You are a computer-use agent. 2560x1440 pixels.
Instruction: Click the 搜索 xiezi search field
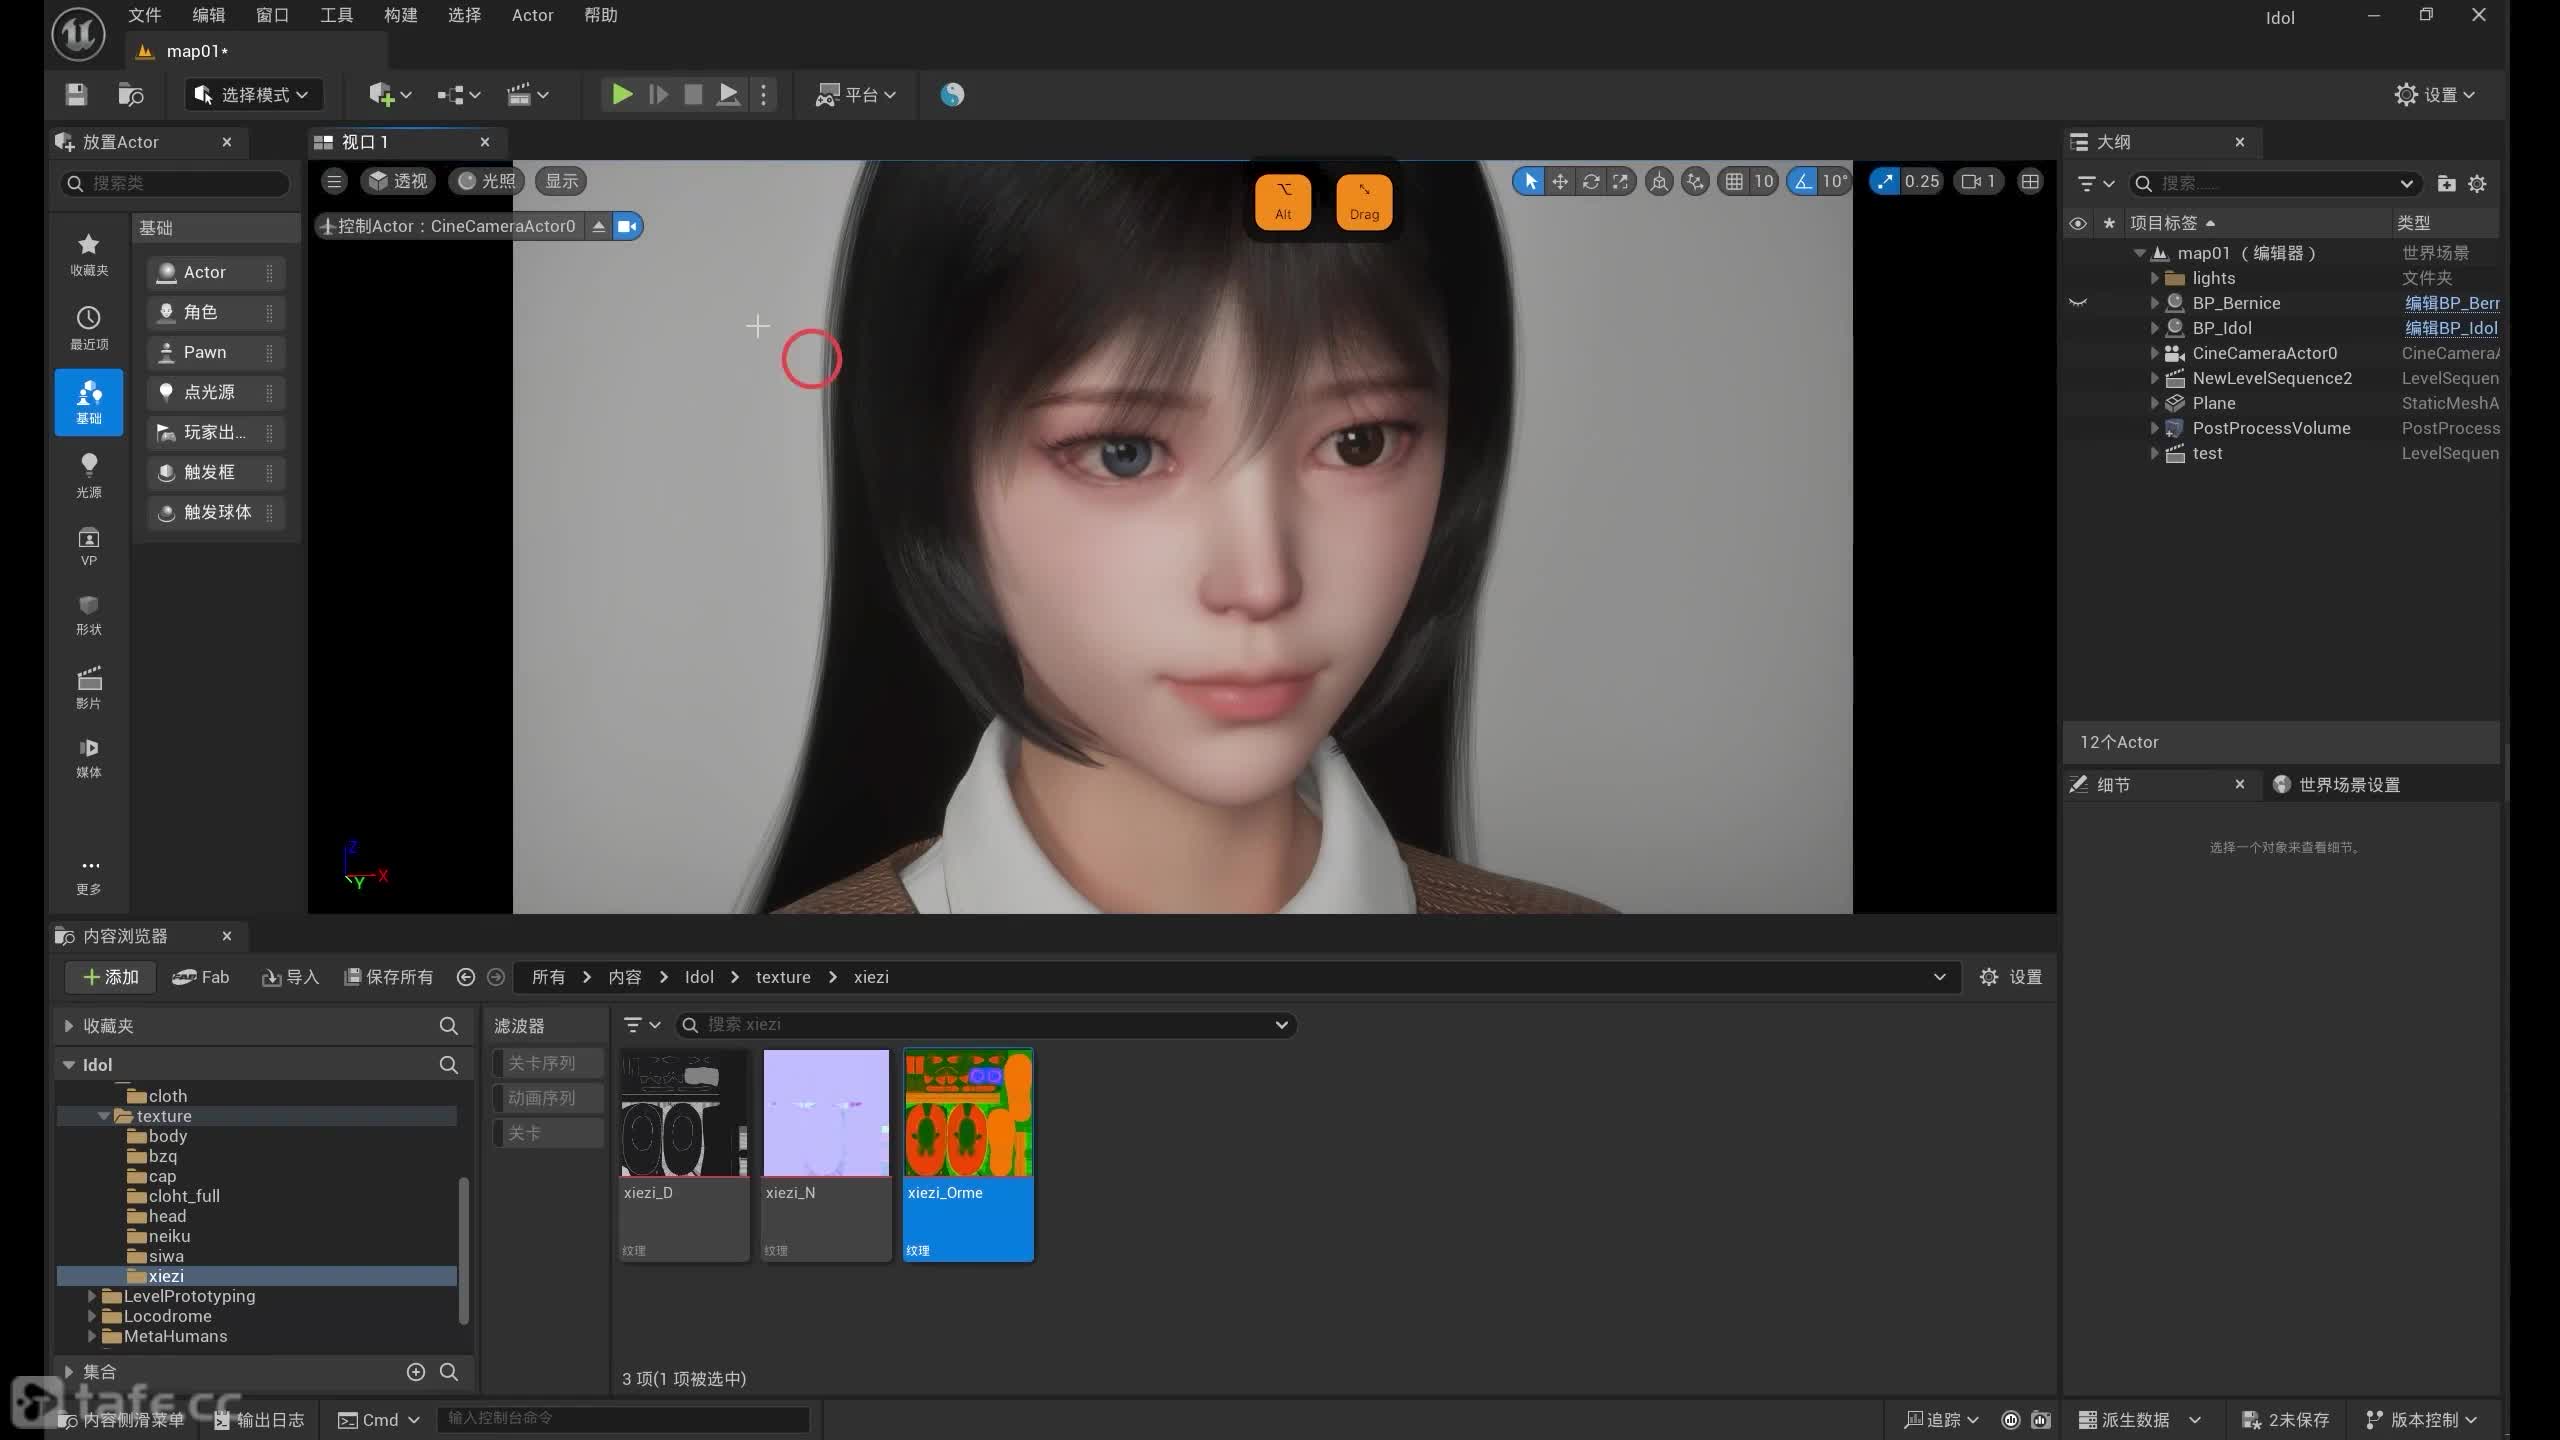[985, 1025]
